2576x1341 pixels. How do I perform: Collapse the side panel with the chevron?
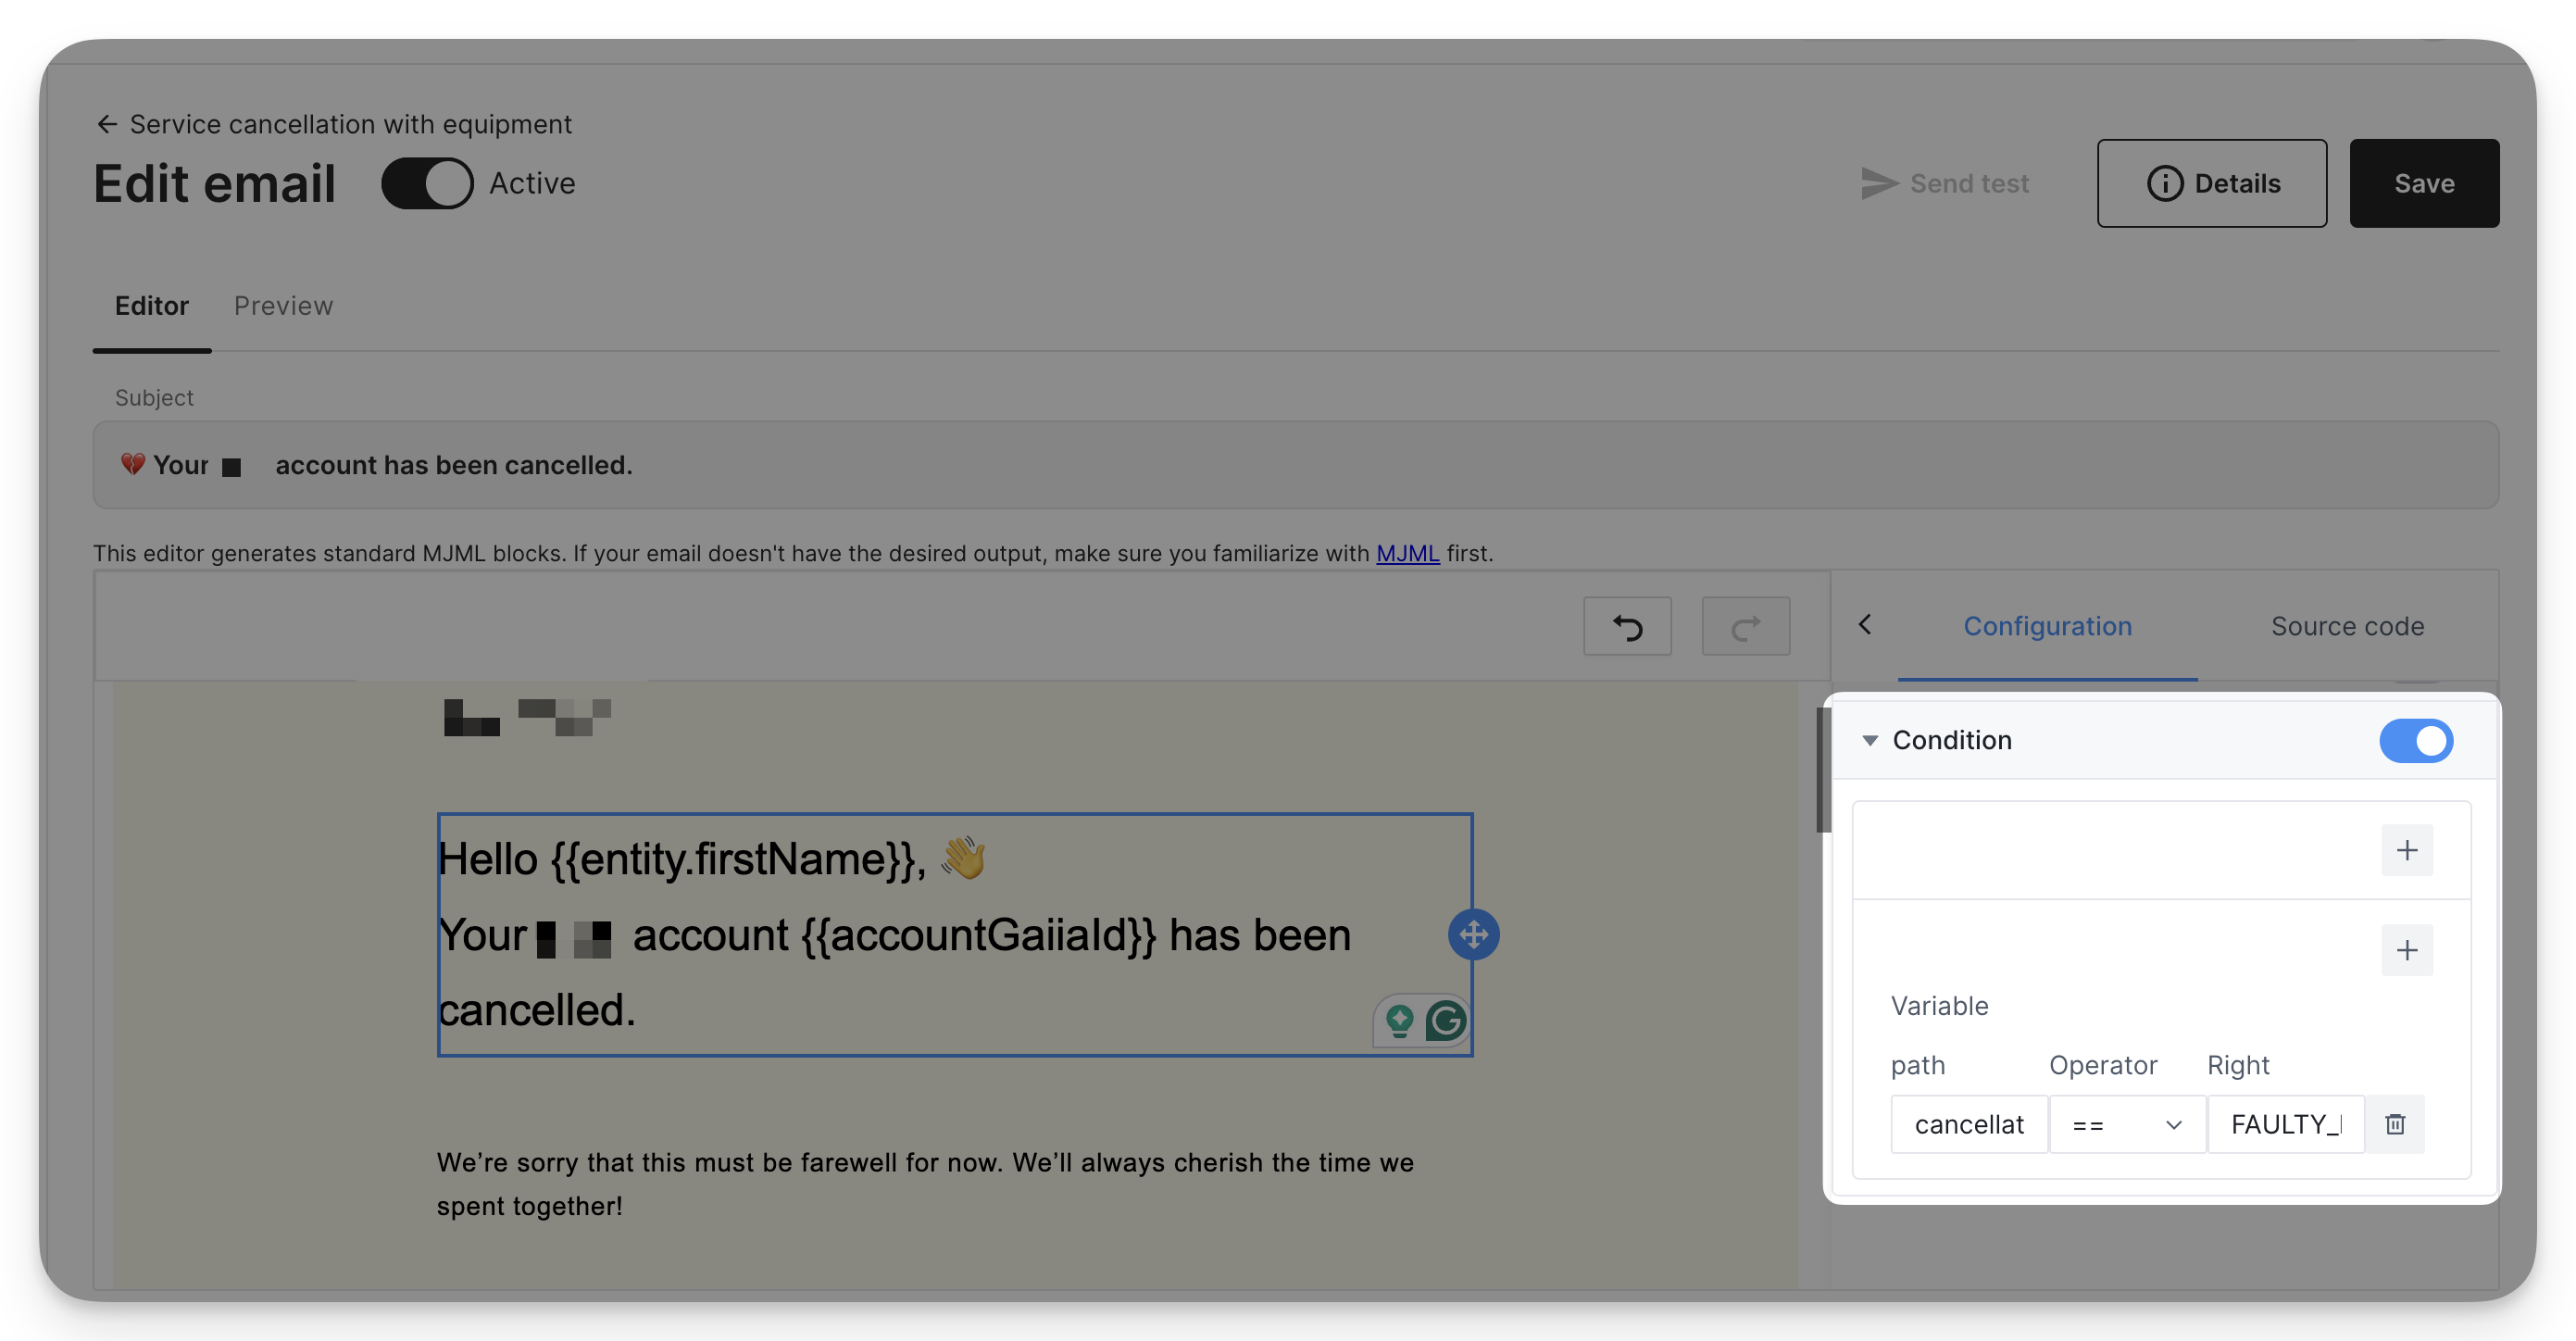click(x=1865, y=625)
